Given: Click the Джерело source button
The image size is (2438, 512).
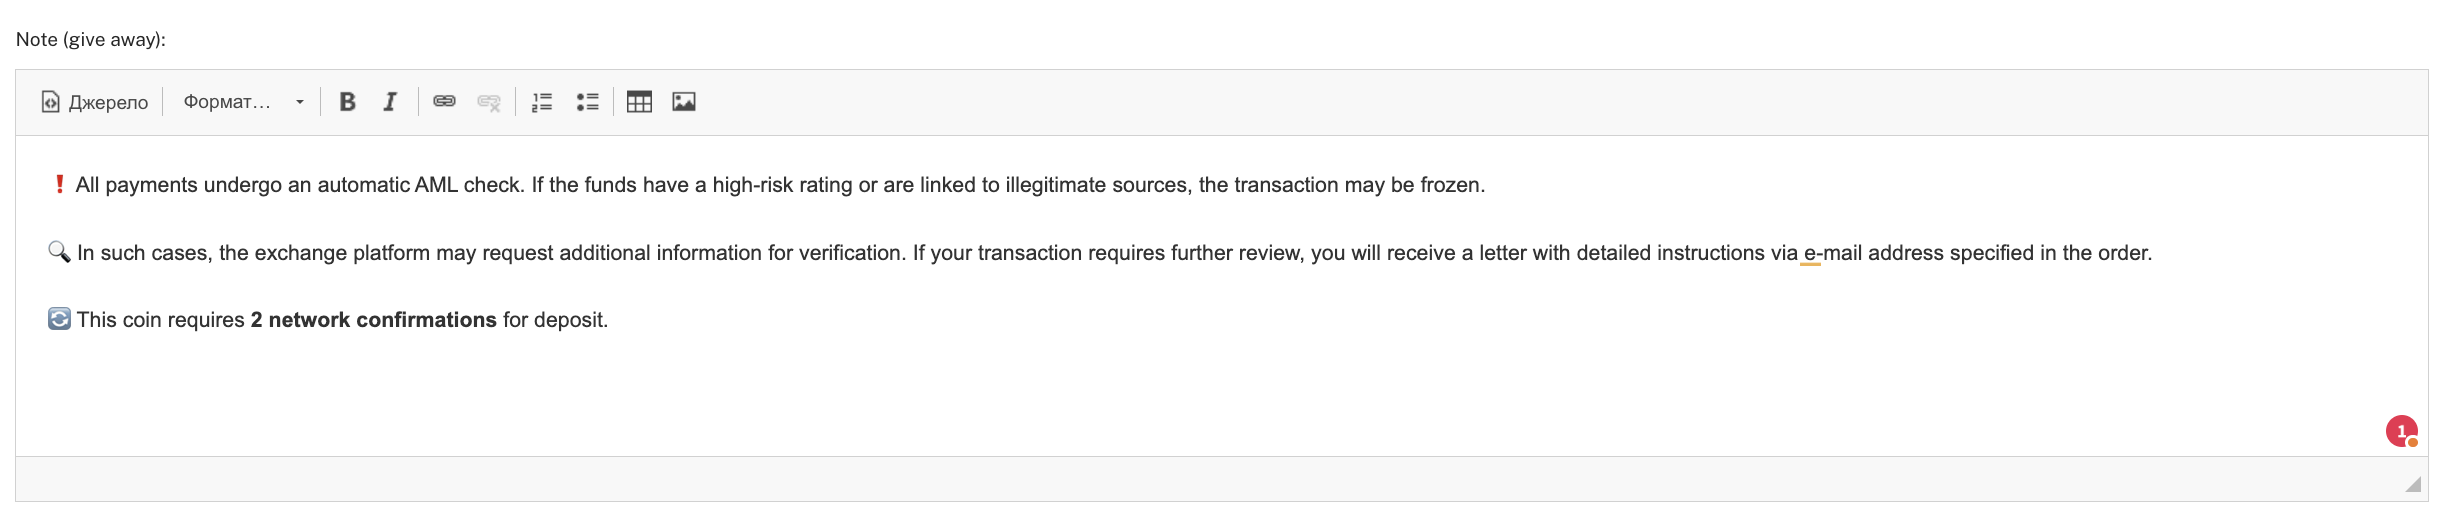Looking at the screenshot, I should pos(95,102).
